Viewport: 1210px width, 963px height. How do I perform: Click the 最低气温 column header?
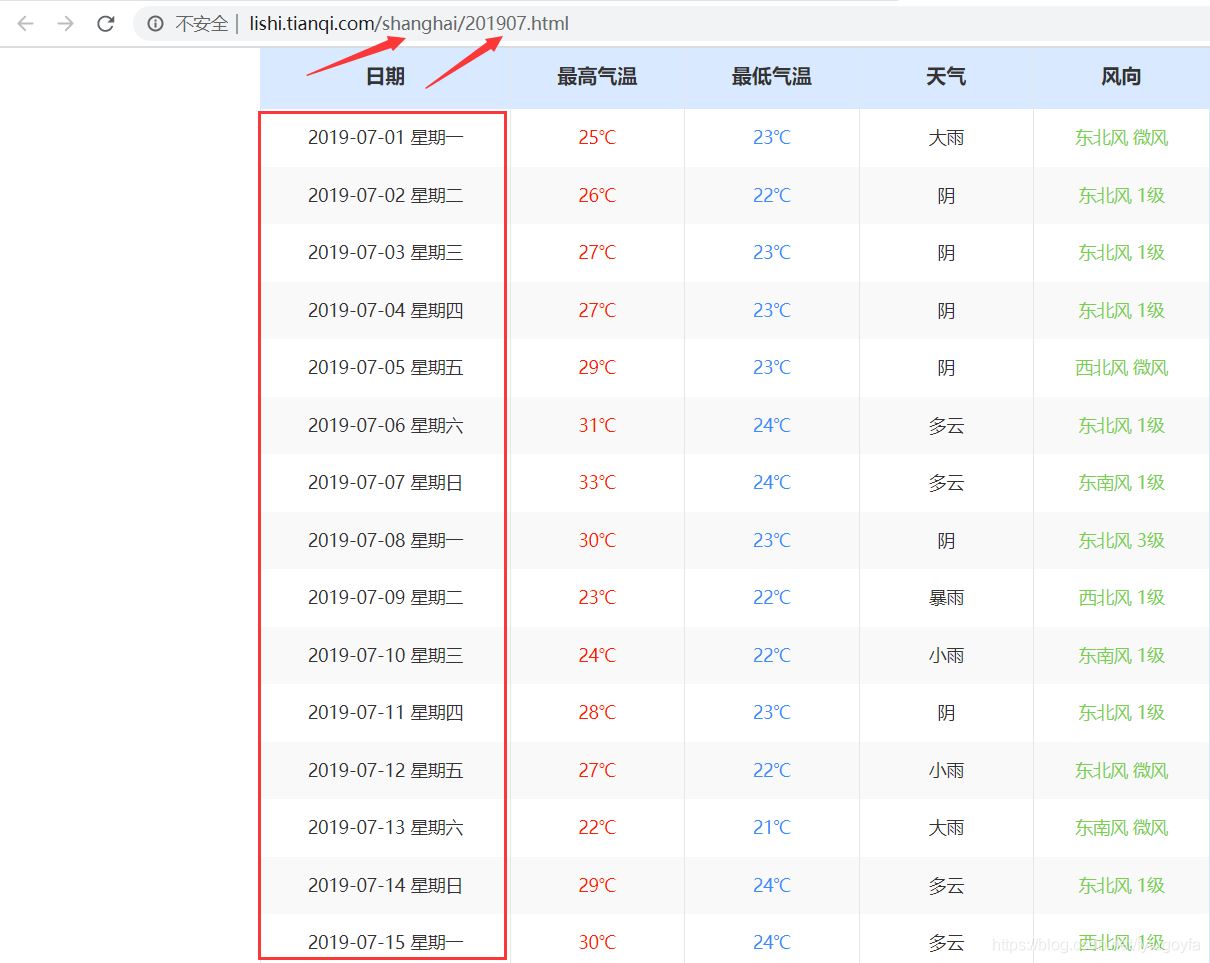click(771, 76)
